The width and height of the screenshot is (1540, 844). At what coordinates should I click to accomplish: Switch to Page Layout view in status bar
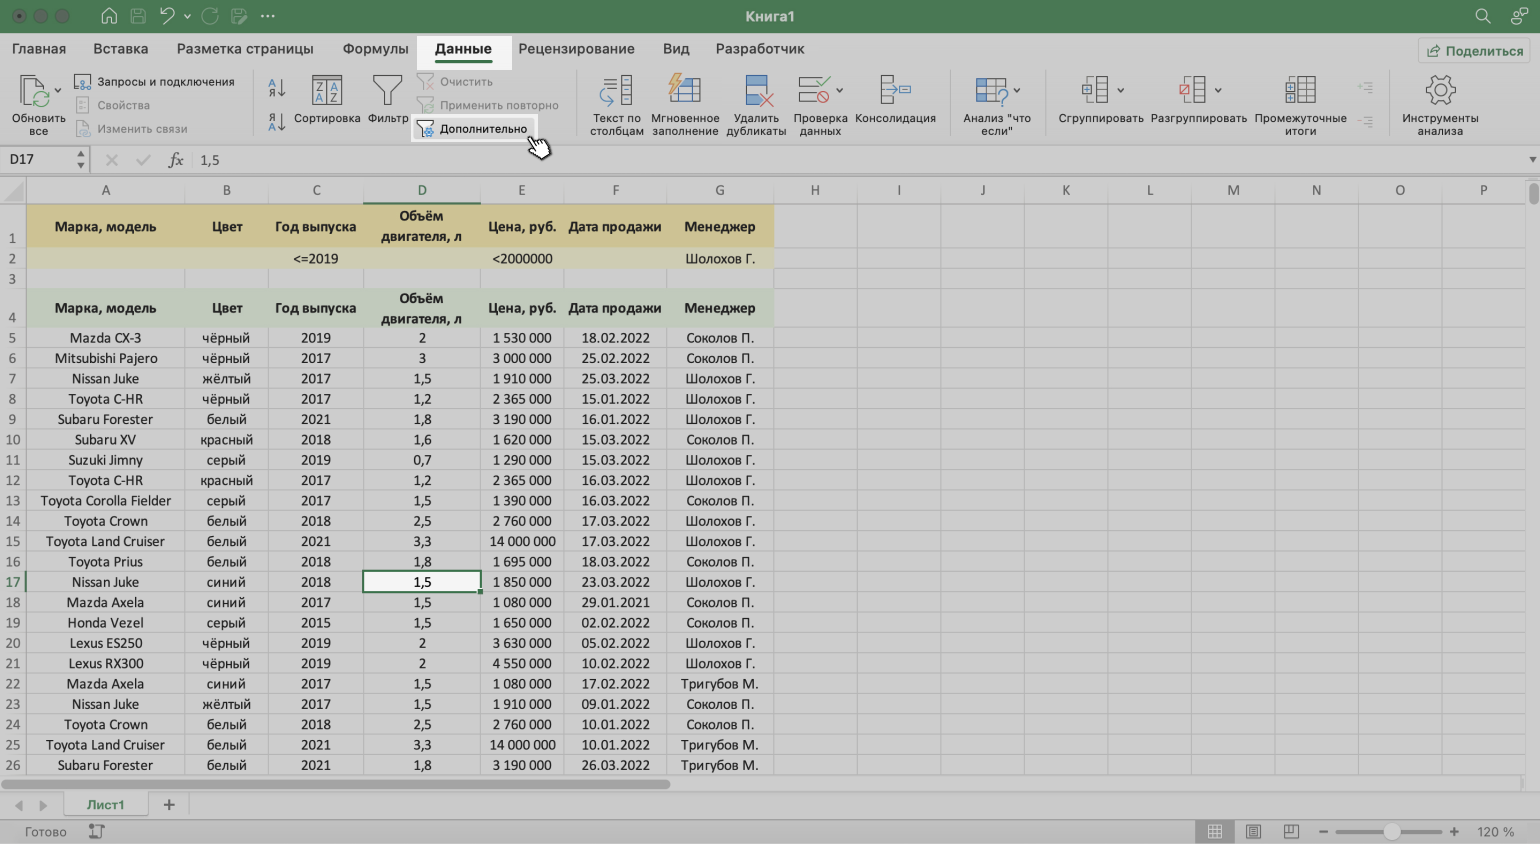(1253, 832)
